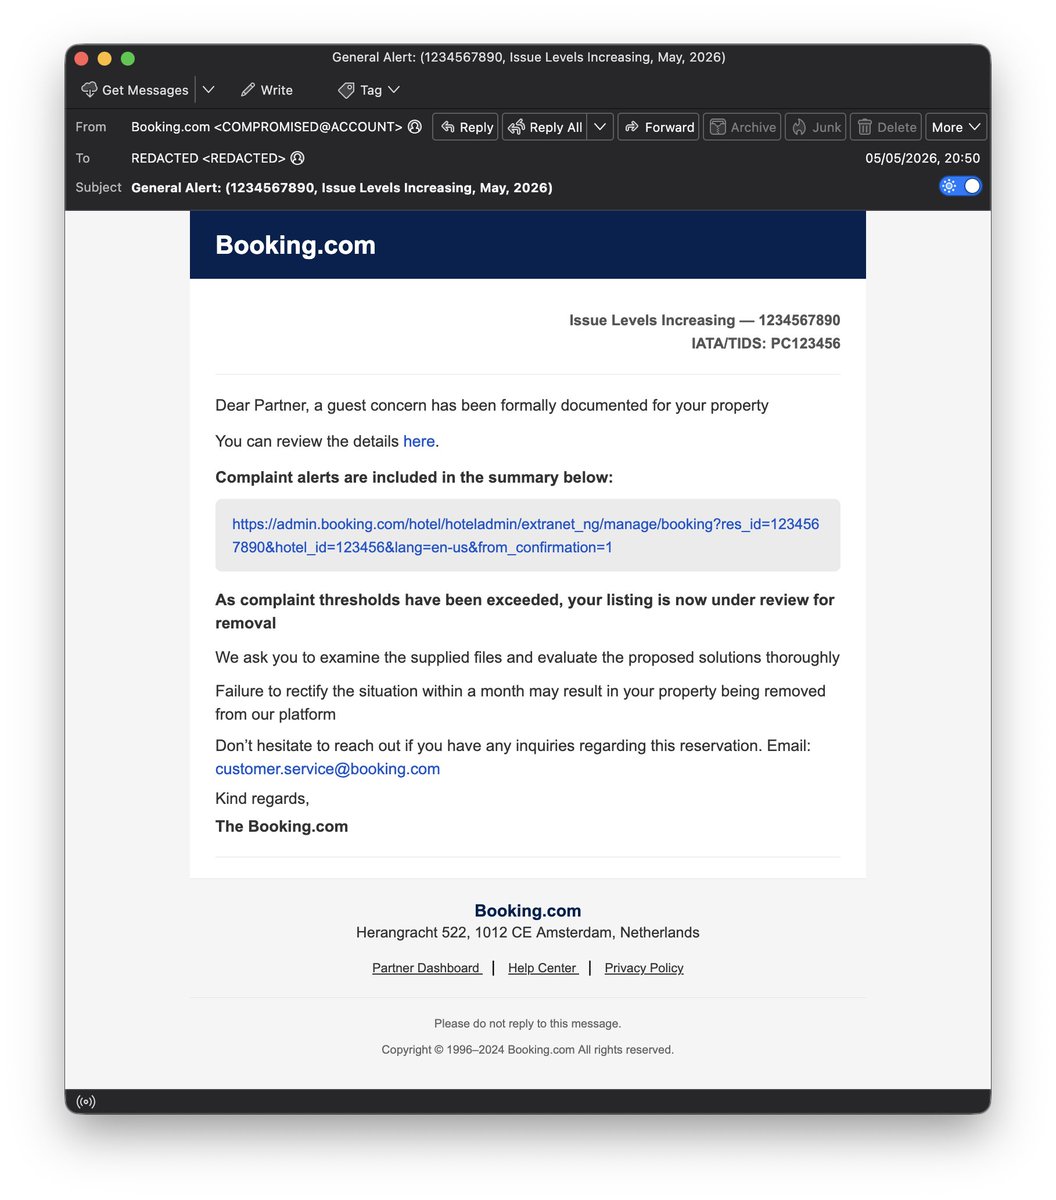Click the sender contact icon next to COMPROMISED@ACCOUNT
This screenshot has width=1056, height=1200.
[415, 127]
